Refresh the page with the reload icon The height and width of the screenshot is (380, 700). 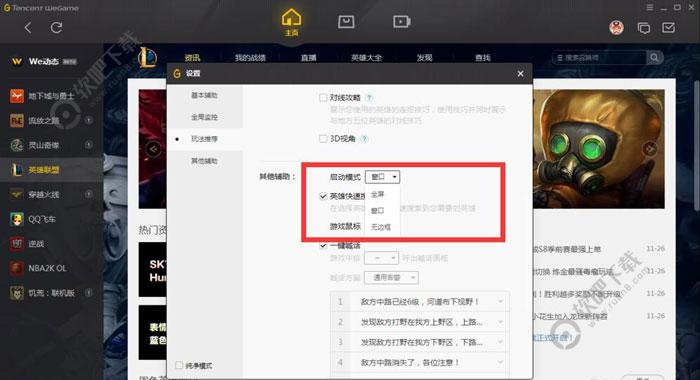pyautogui.click(x=56, y=28)
